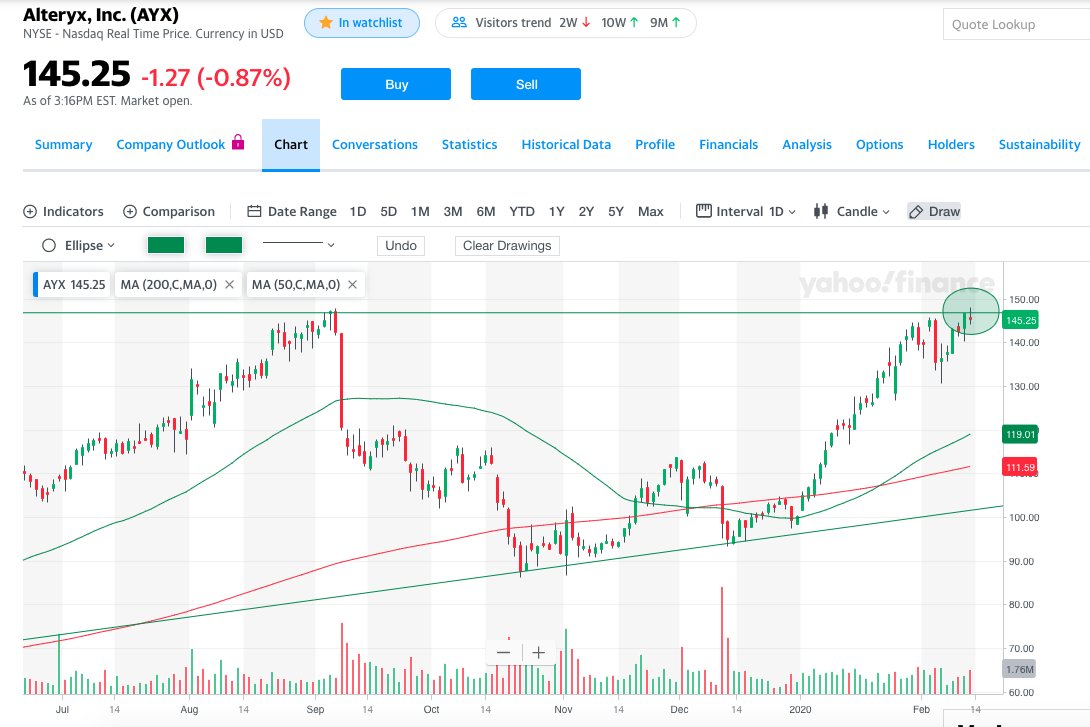The width and height of the screenshot is (1090, 727).
Task: Click the lock icon beside Company Outlook
Action: click(238, 142)
